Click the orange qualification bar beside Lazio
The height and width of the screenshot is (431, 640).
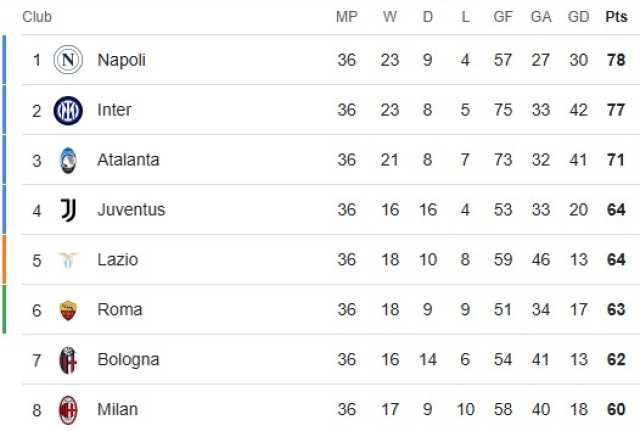[x=4, y=260]
